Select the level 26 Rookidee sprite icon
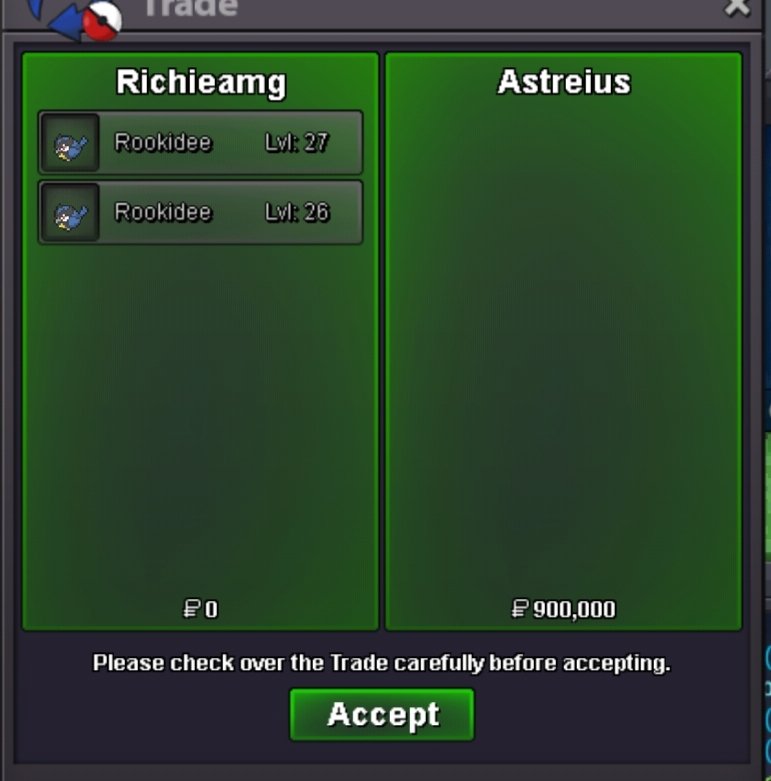771x781 pixels. tap(70, 213)
